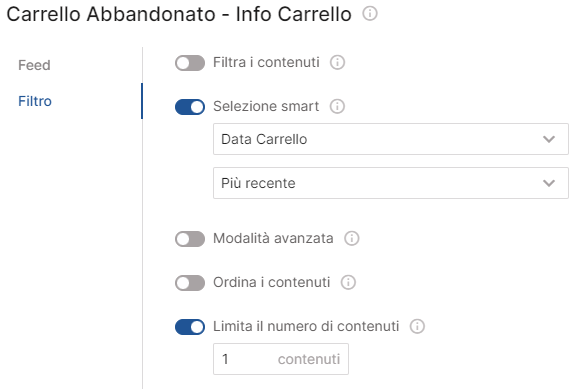This screenshot has width=578, height=389.
Task: Switch to the Feed tab
Action: point(34,65)
